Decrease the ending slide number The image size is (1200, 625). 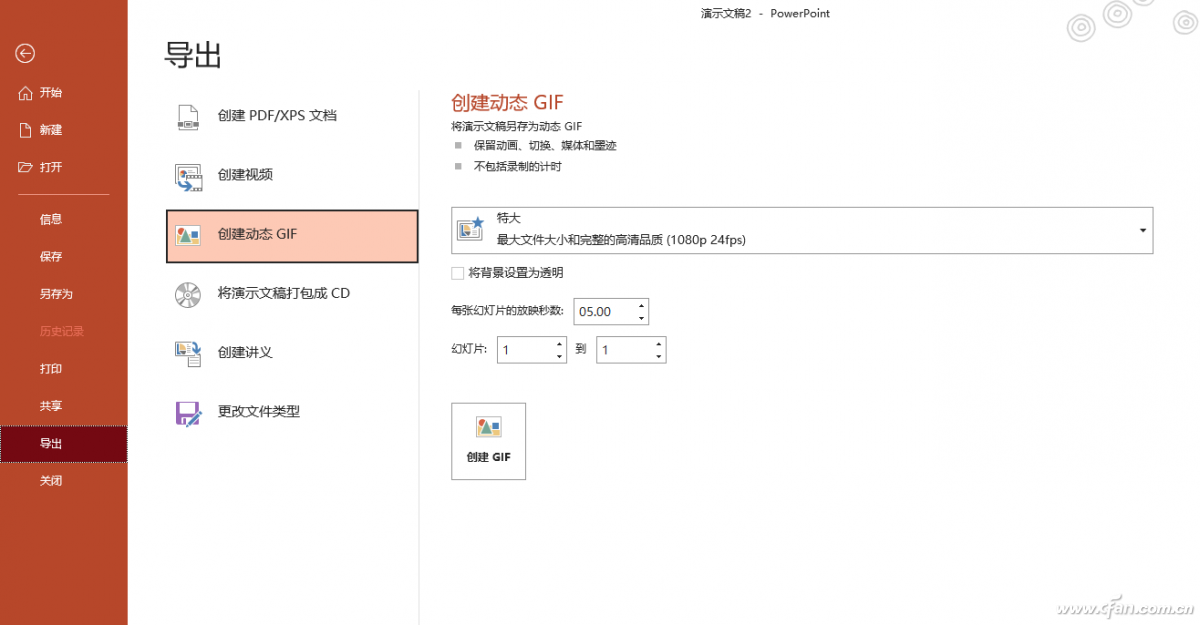tap(658, 356)
